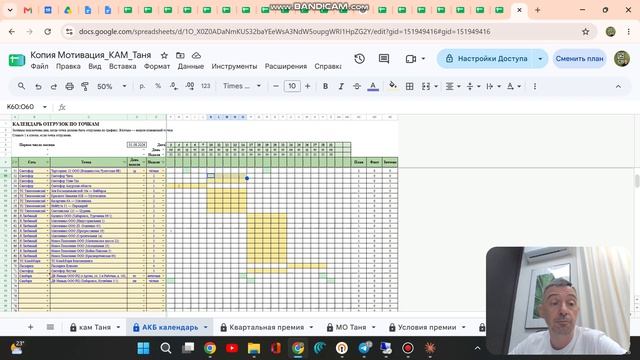The height and width of the screenshot is (360, 640).
Task: Click the font size field showing 10
Action: 292,86
